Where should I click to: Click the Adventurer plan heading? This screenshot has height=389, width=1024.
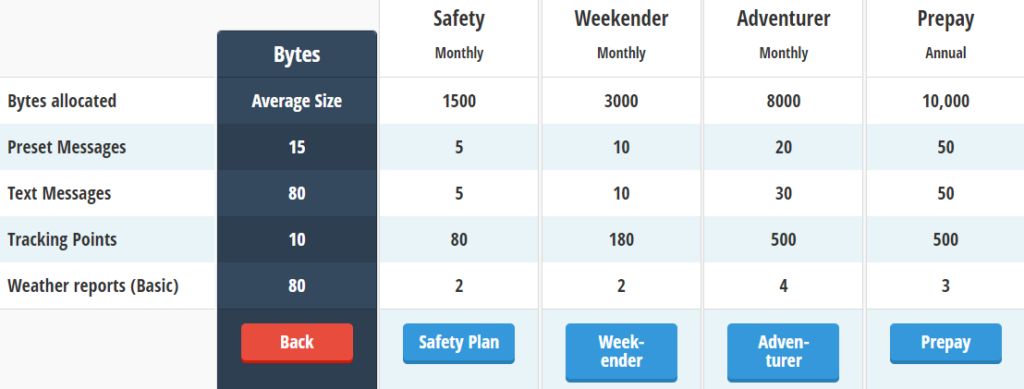pyautogui.click(x=783, y=19)
